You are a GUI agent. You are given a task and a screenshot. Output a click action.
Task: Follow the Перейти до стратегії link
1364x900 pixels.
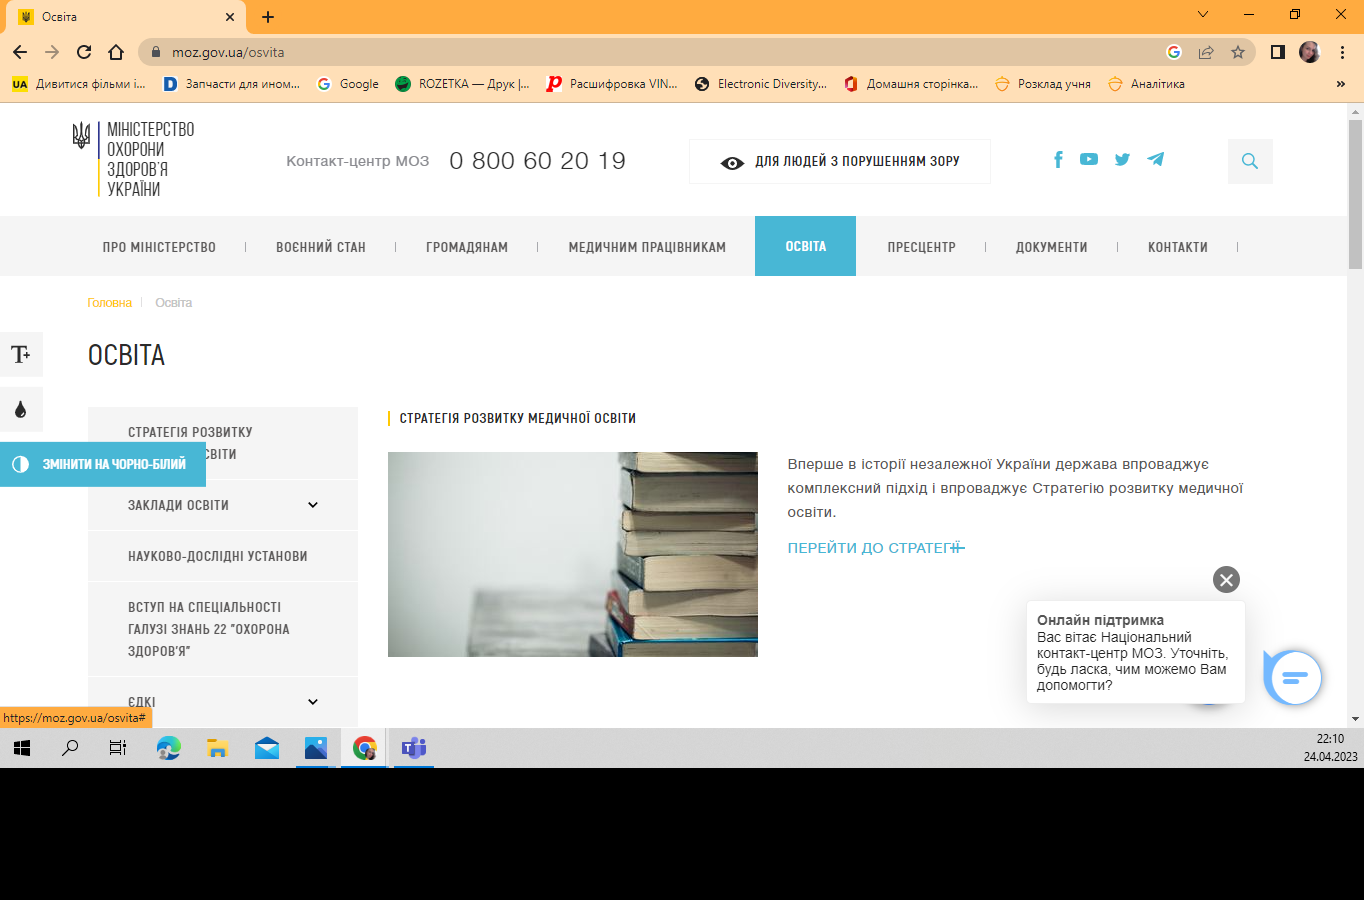click(875, 548)
